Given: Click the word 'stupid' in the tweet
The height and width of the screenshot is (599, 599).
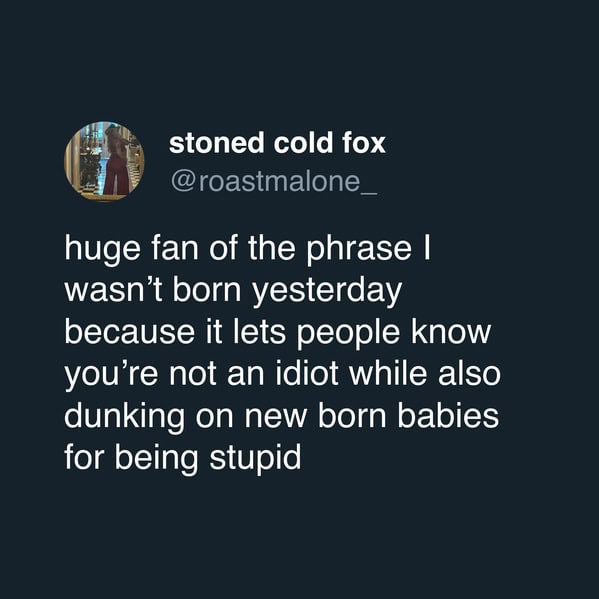Looking at the screenshot, I should 255,458.
